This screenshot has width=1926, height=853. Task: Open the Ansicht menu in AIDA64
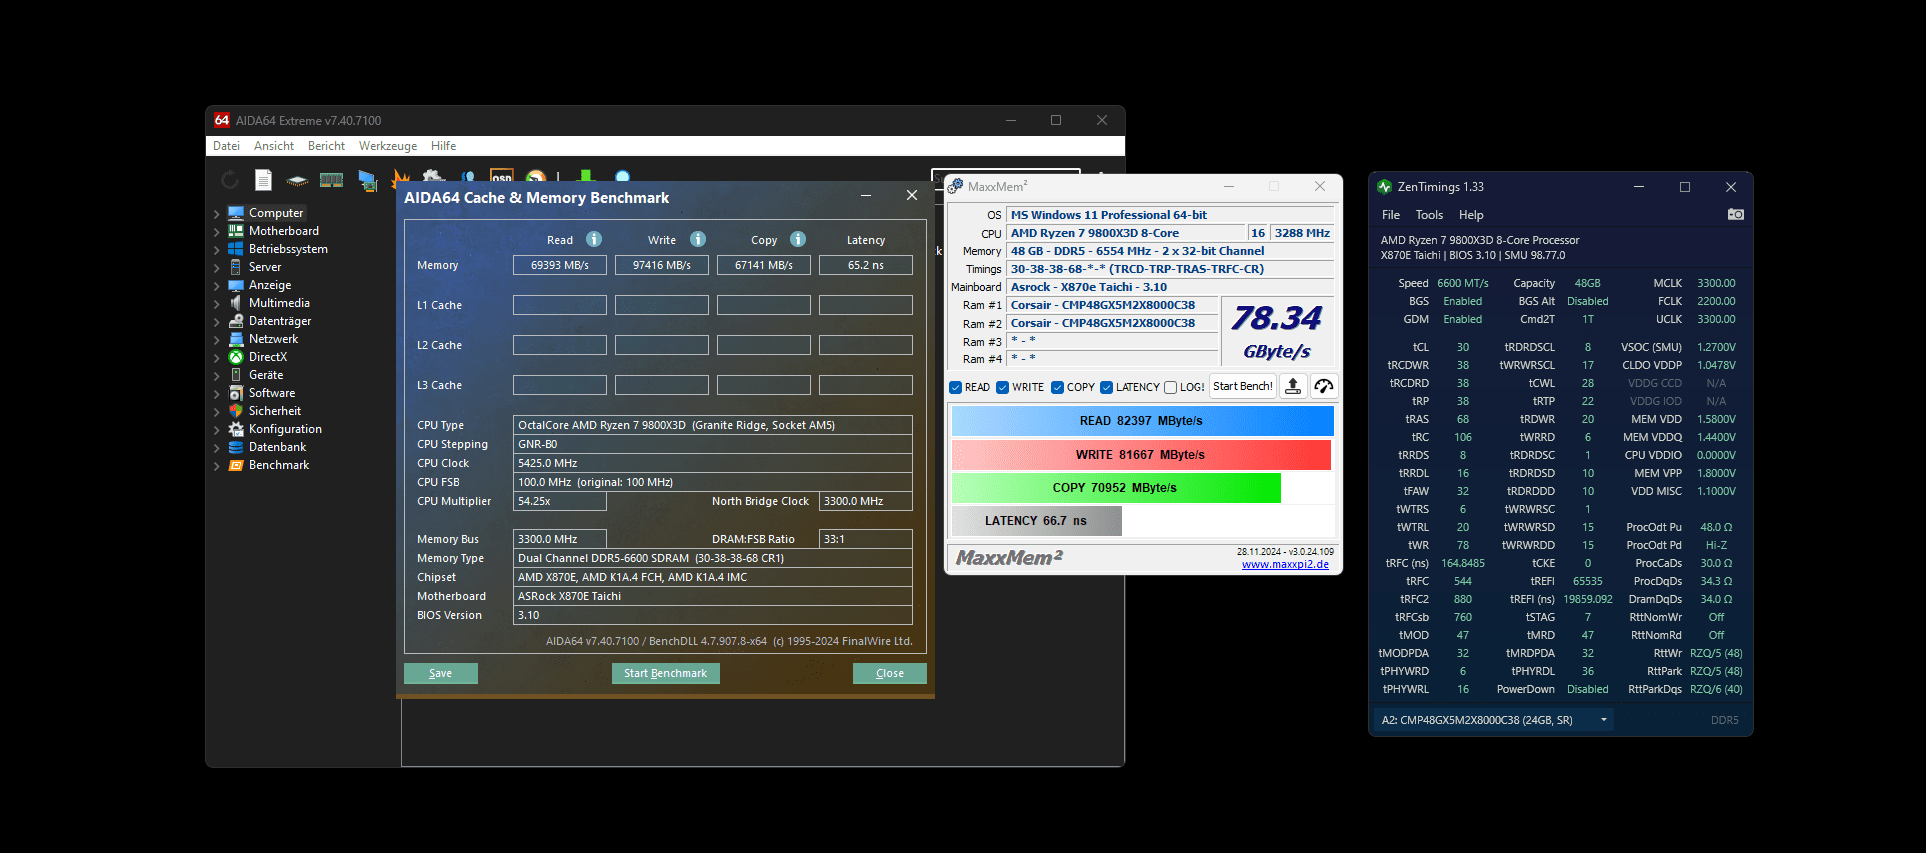(x=274, y=146)
